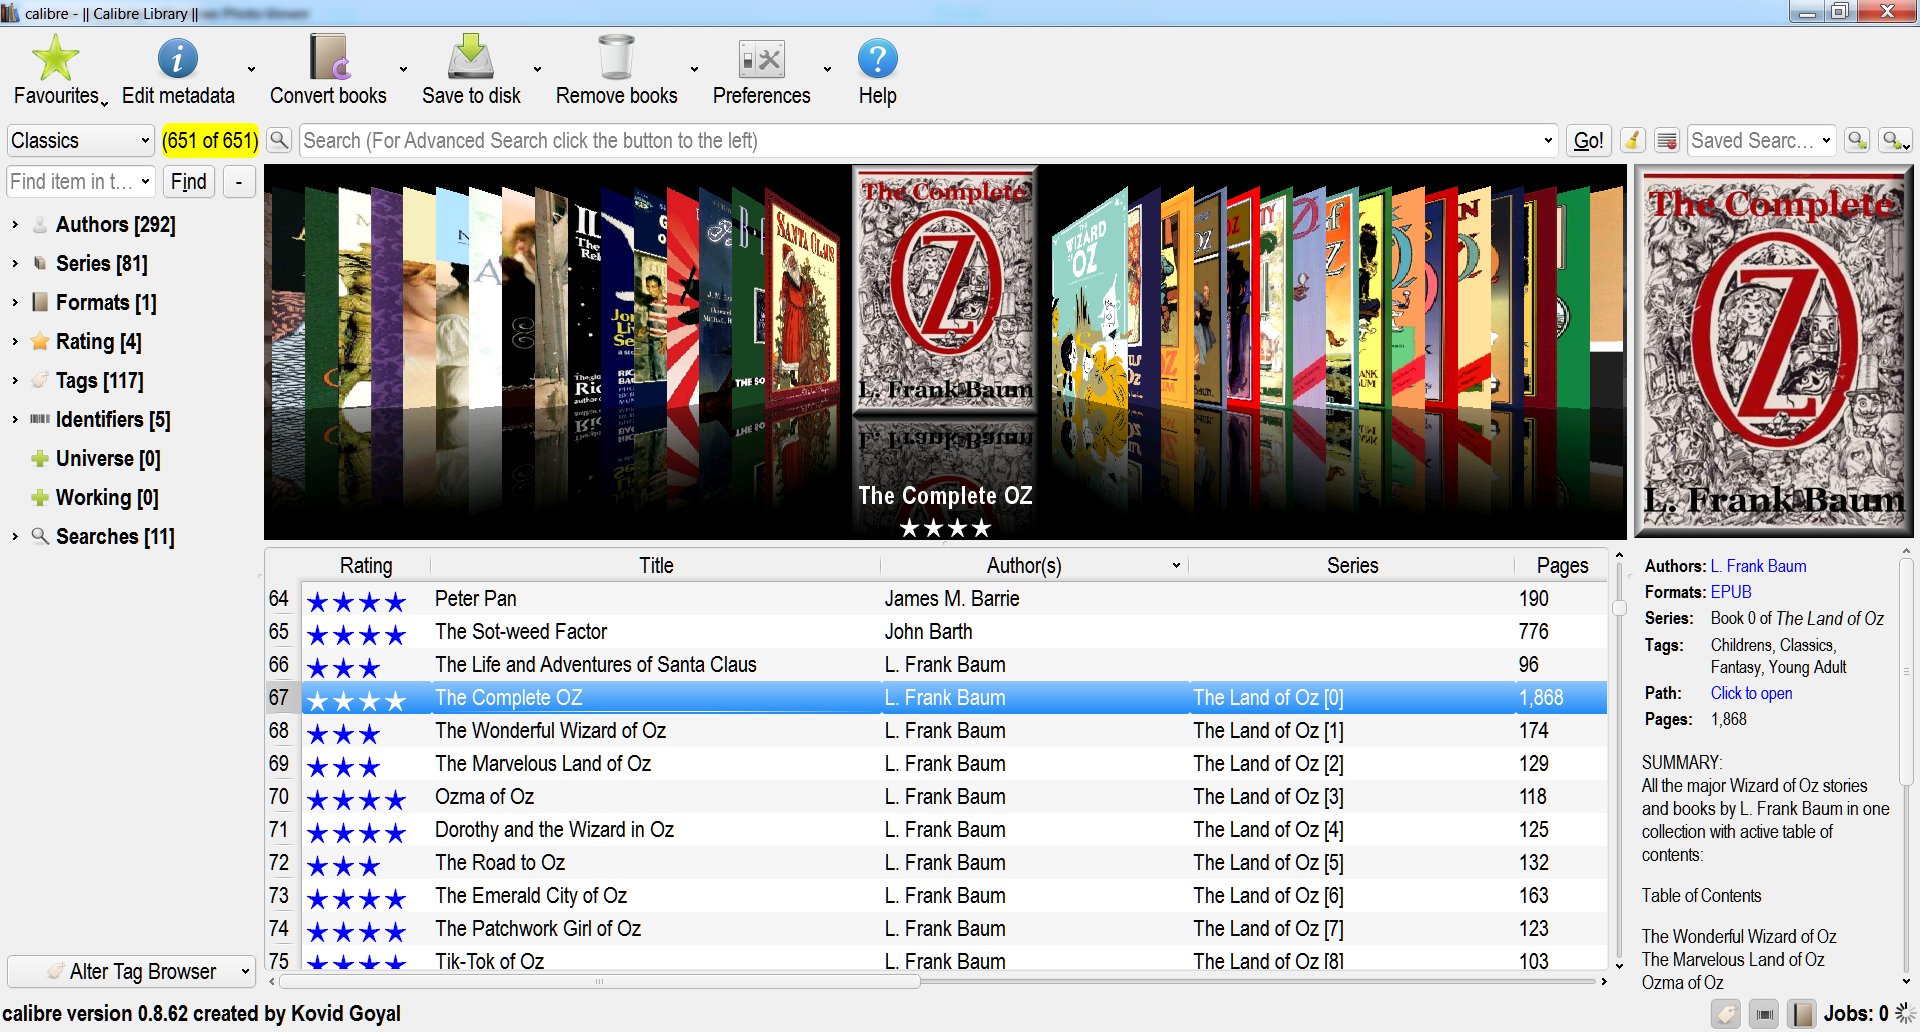The width and height of the screenshot is (1920, 1032).
Task: Sort the book list by Pages column
Action: point(1562,565)
